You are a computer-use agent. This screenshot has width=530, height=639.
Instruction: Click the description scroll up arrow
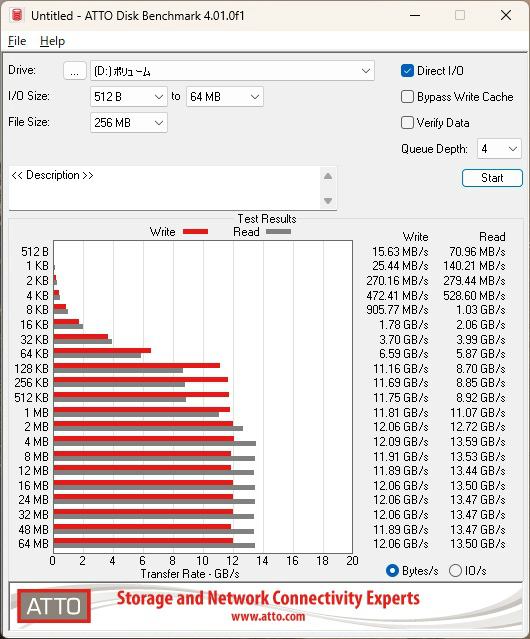click(x=328, y=176)
